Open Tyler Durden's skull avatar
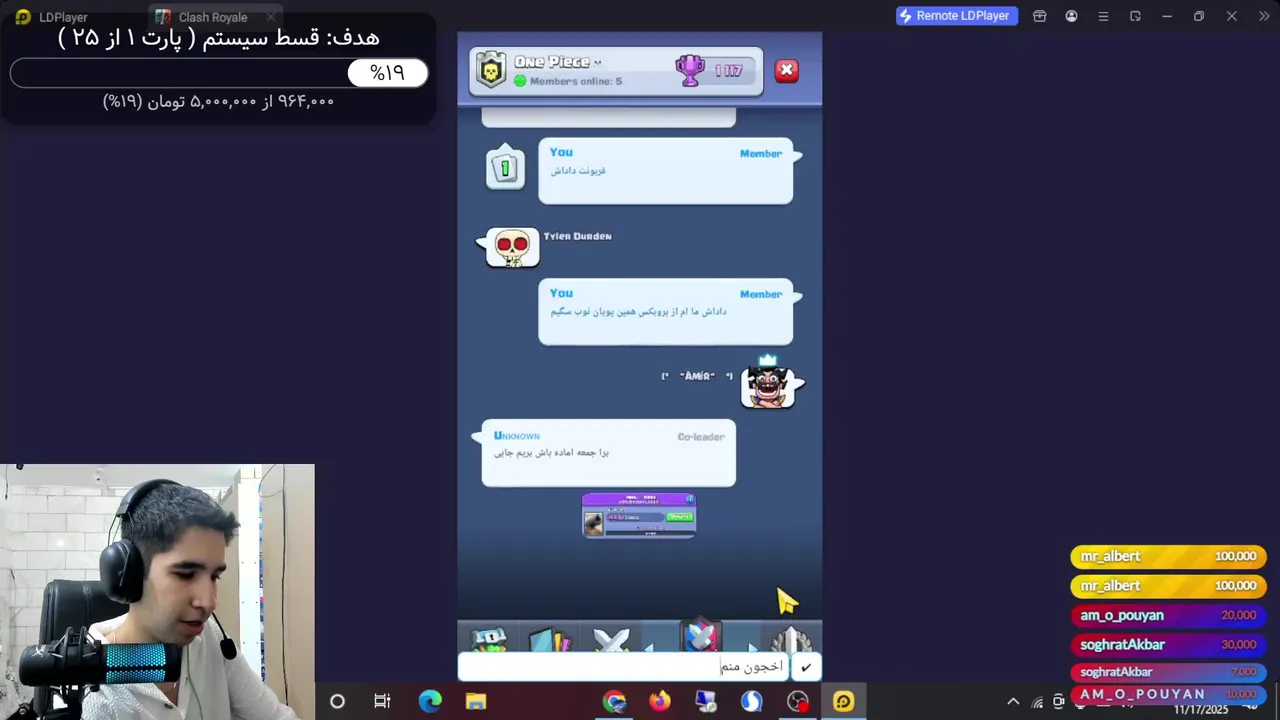Image resolution: width=1280 pixels, height=720 pixels. (512, 247)
